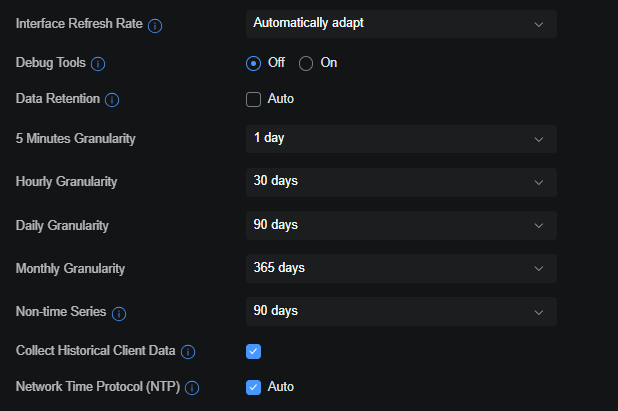Change Daily Granularity dropdown value
Image resolution: width=618 pixels, height=411 pixels.
pos(400,225)
